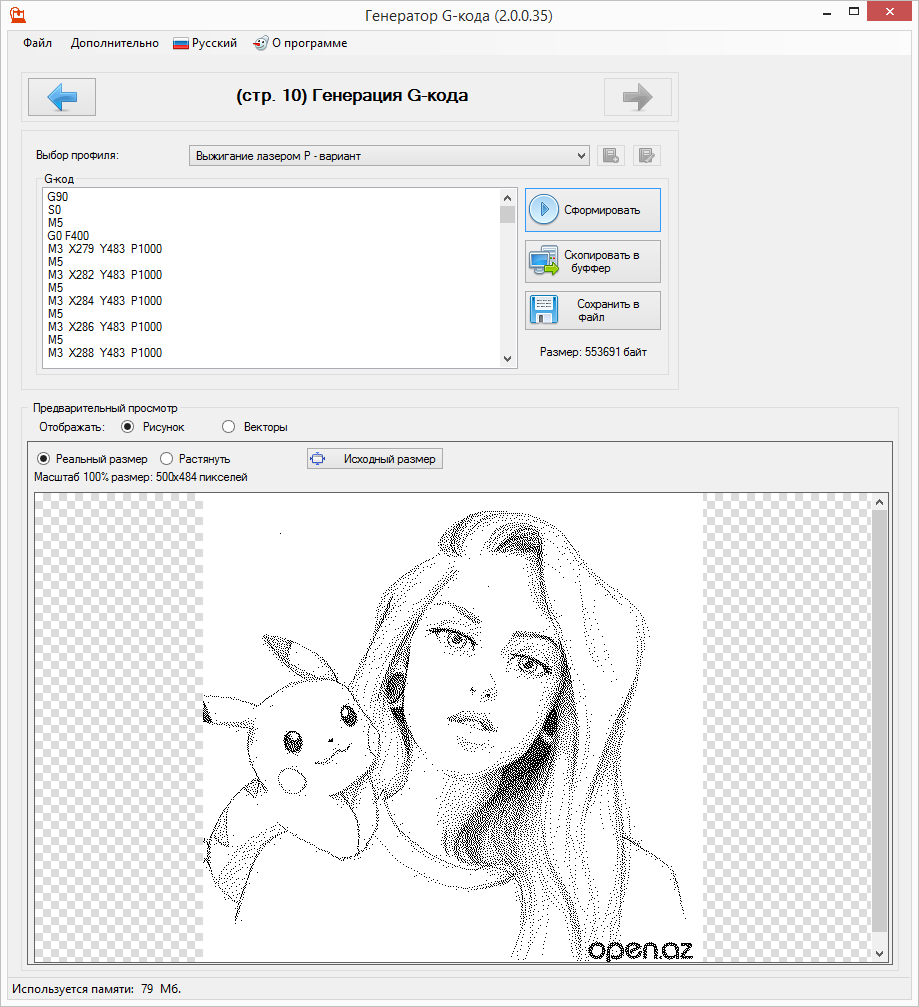
Task: Click the G90 line in G-code
Action: click(58, 197)
